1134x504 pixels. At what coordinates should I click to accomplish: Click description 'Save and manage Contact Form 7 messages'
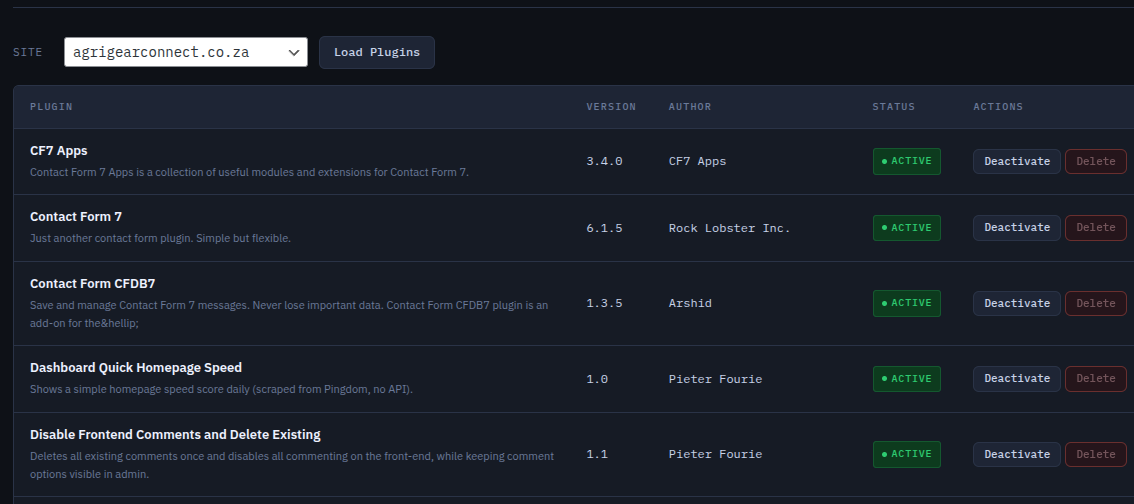(x=289, y=315)
